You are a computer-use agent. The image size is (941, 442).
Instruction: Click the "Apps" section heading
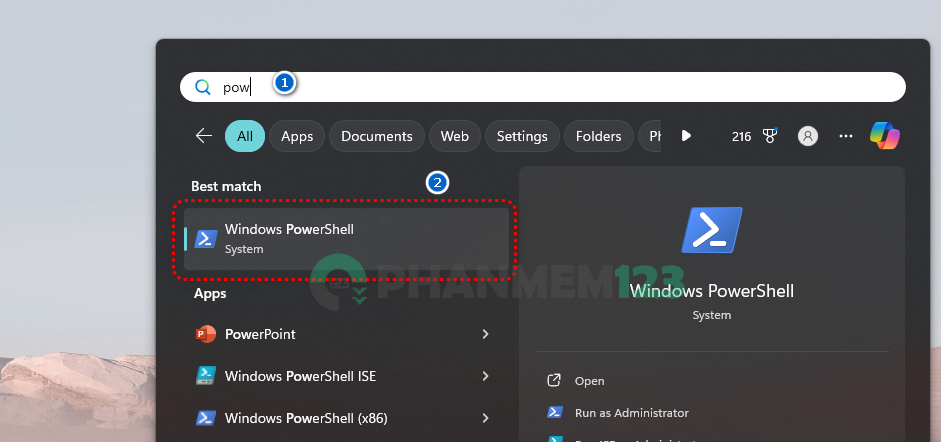click(x=210, y=294)
